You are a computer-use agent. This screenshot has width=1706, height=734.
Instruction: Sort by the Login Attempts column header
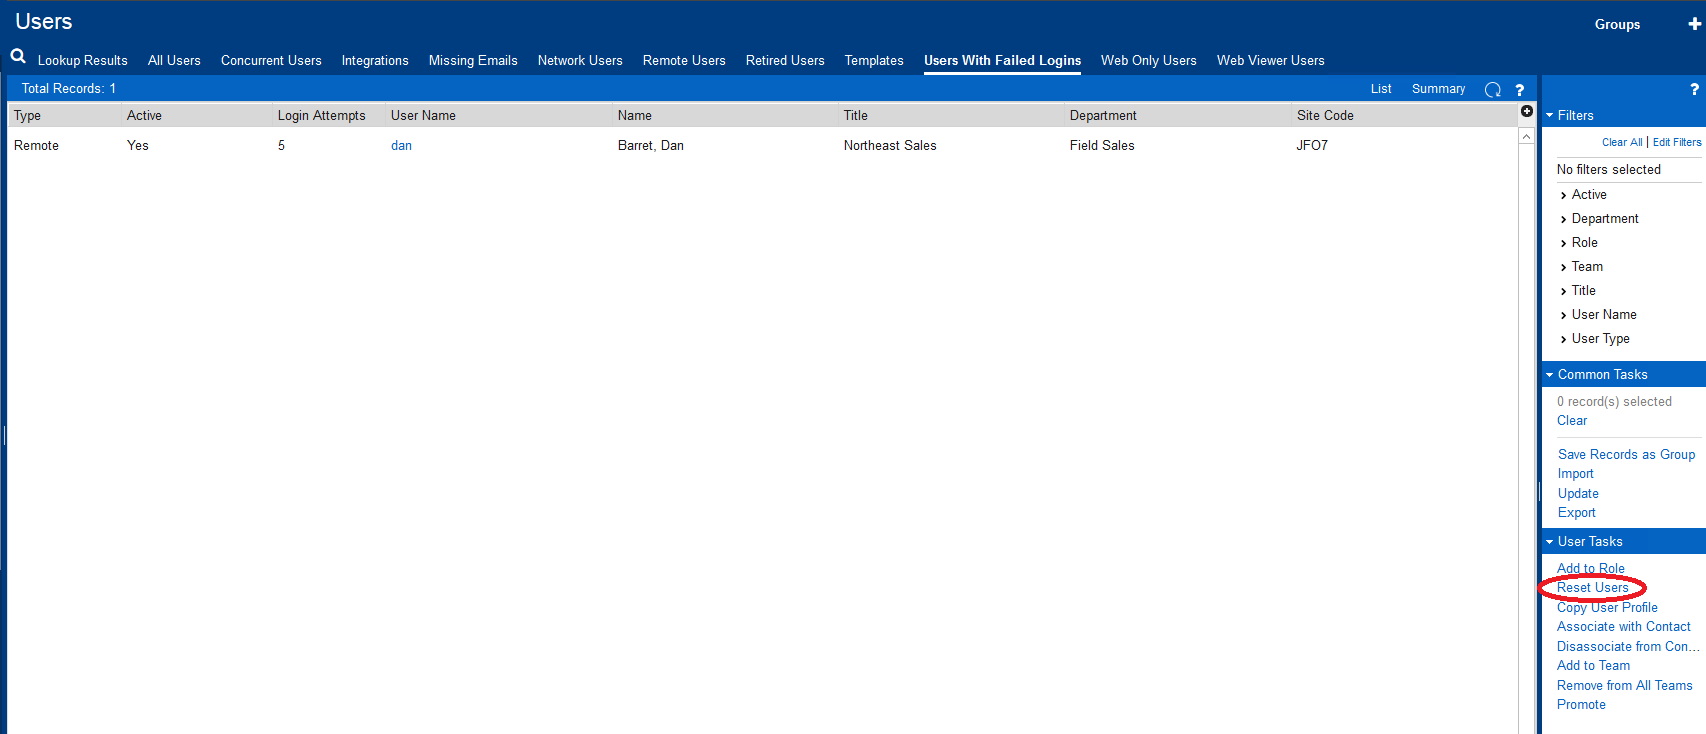pyautogui.click(x=322, y=116)
